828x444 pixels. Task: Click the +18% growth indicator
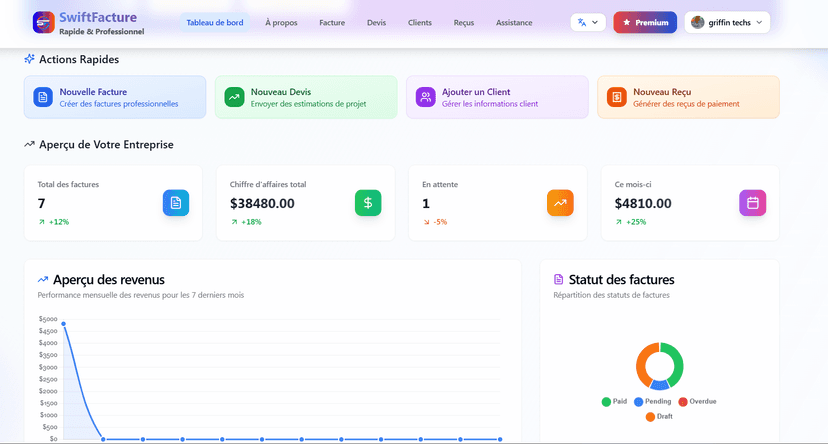coord(246,222)
